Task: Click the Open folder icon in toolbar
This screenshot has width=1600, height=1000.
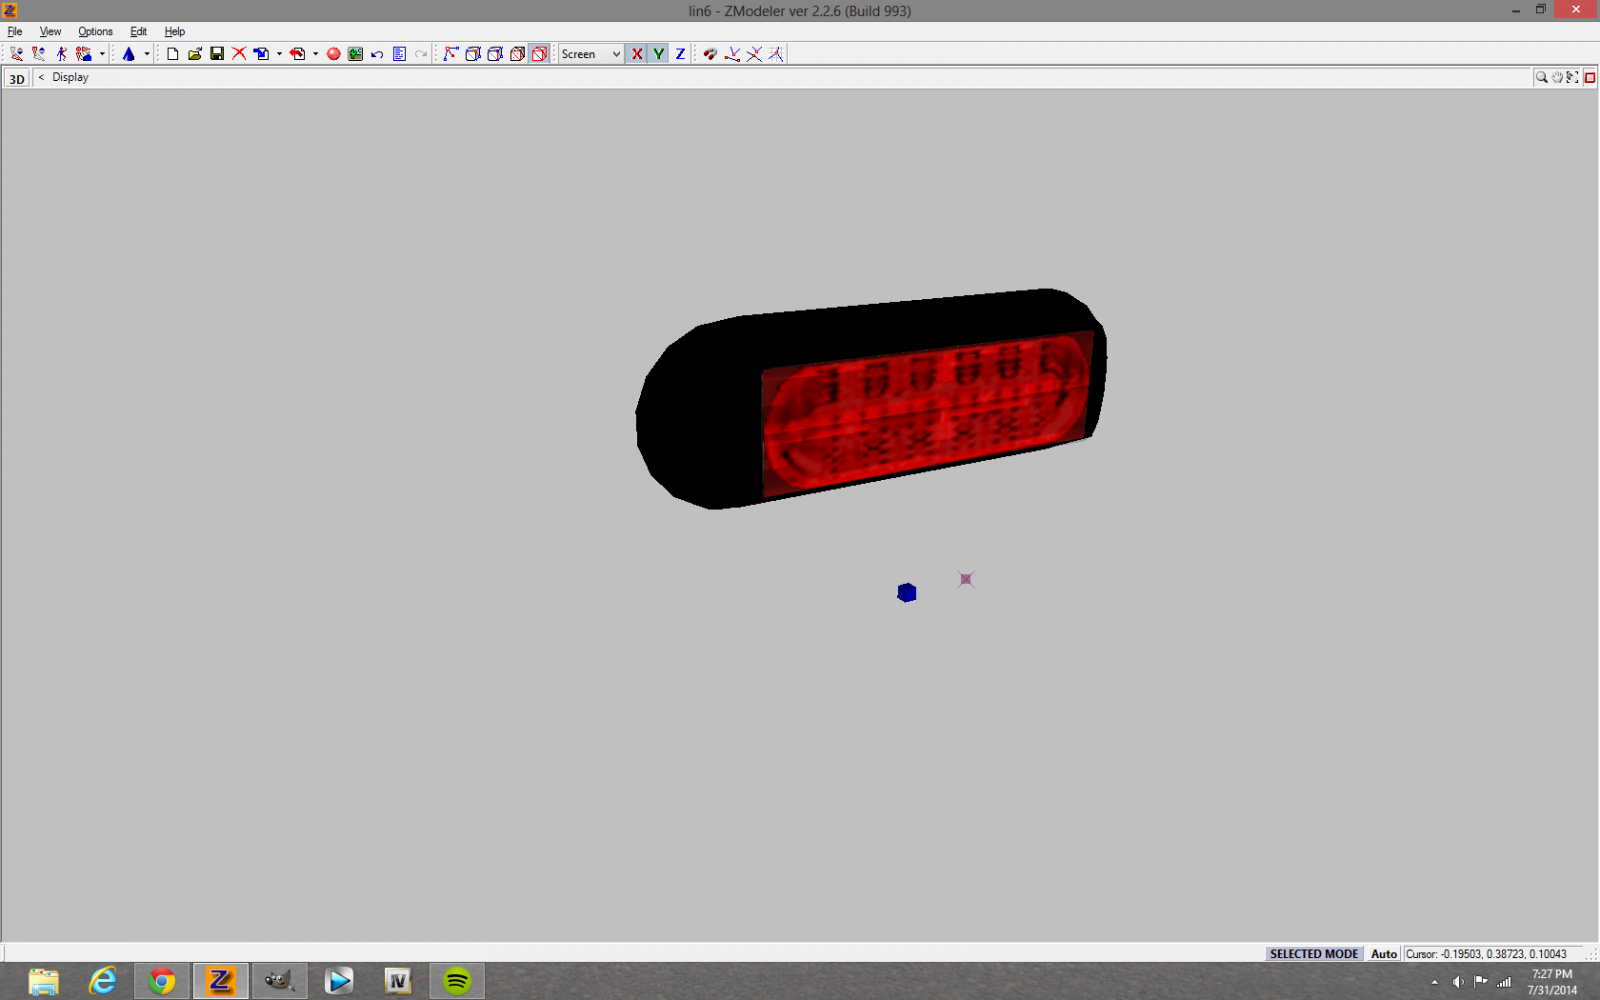Action: click(195, 54)
